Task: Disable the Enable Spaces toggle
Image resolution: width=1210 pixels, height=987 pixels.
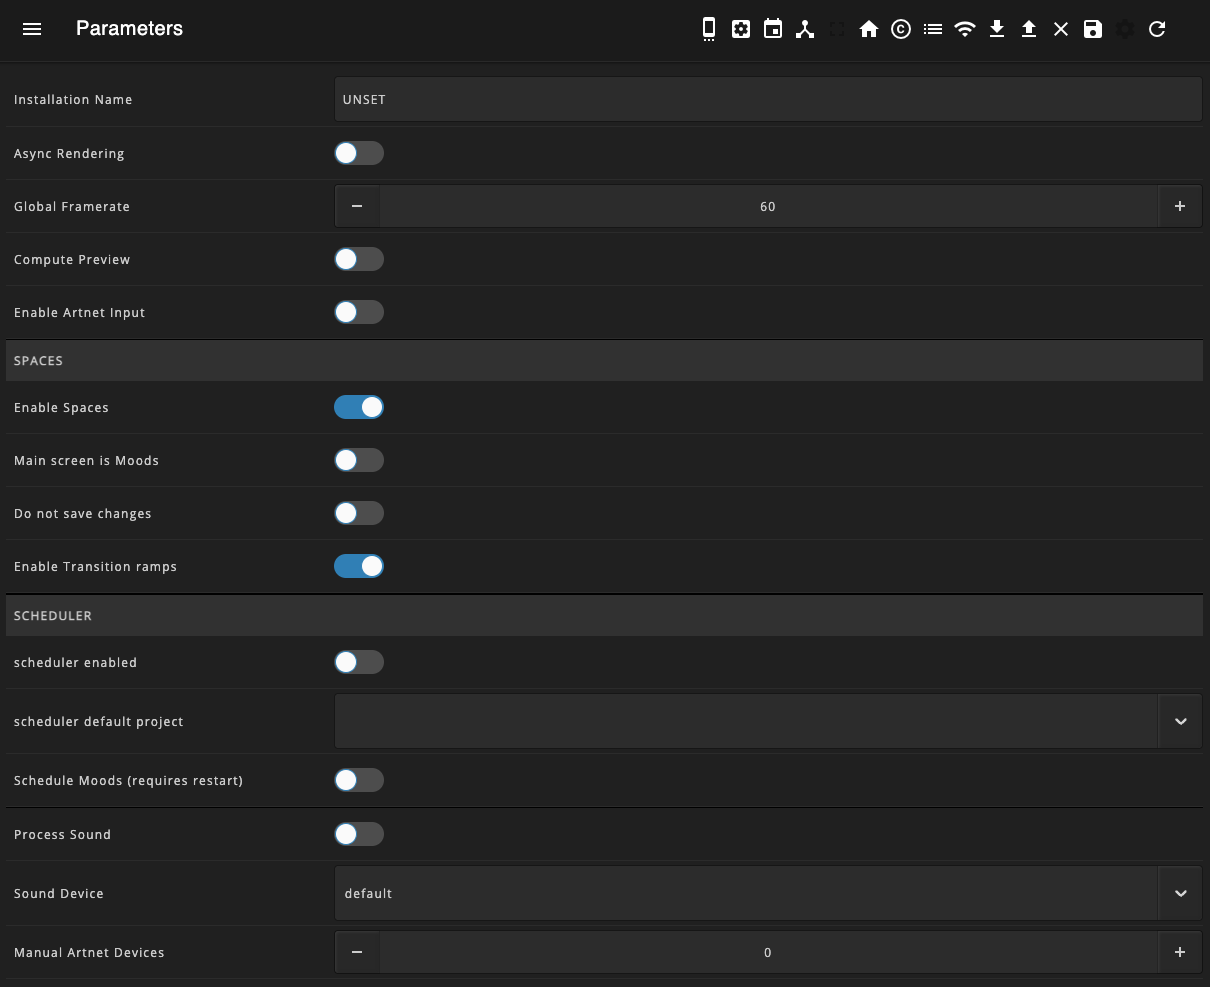Action: (x=359, y=407)
